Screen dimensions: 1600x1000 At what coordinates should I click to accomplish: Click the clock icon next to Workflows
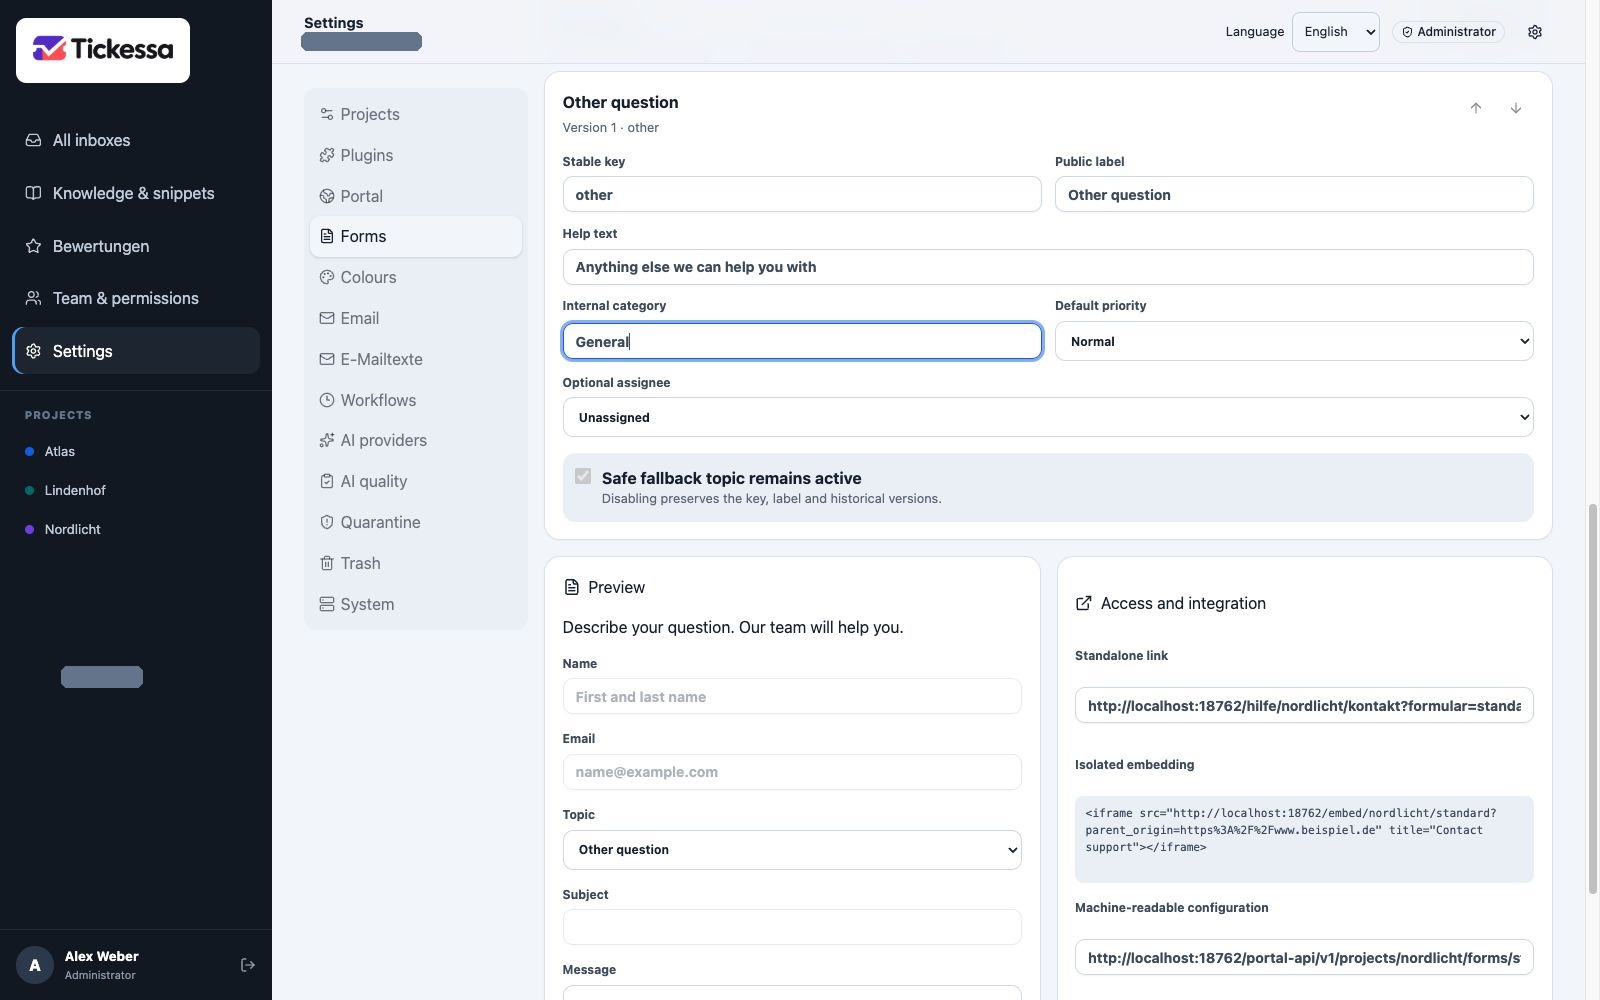(x=327, y=400)
